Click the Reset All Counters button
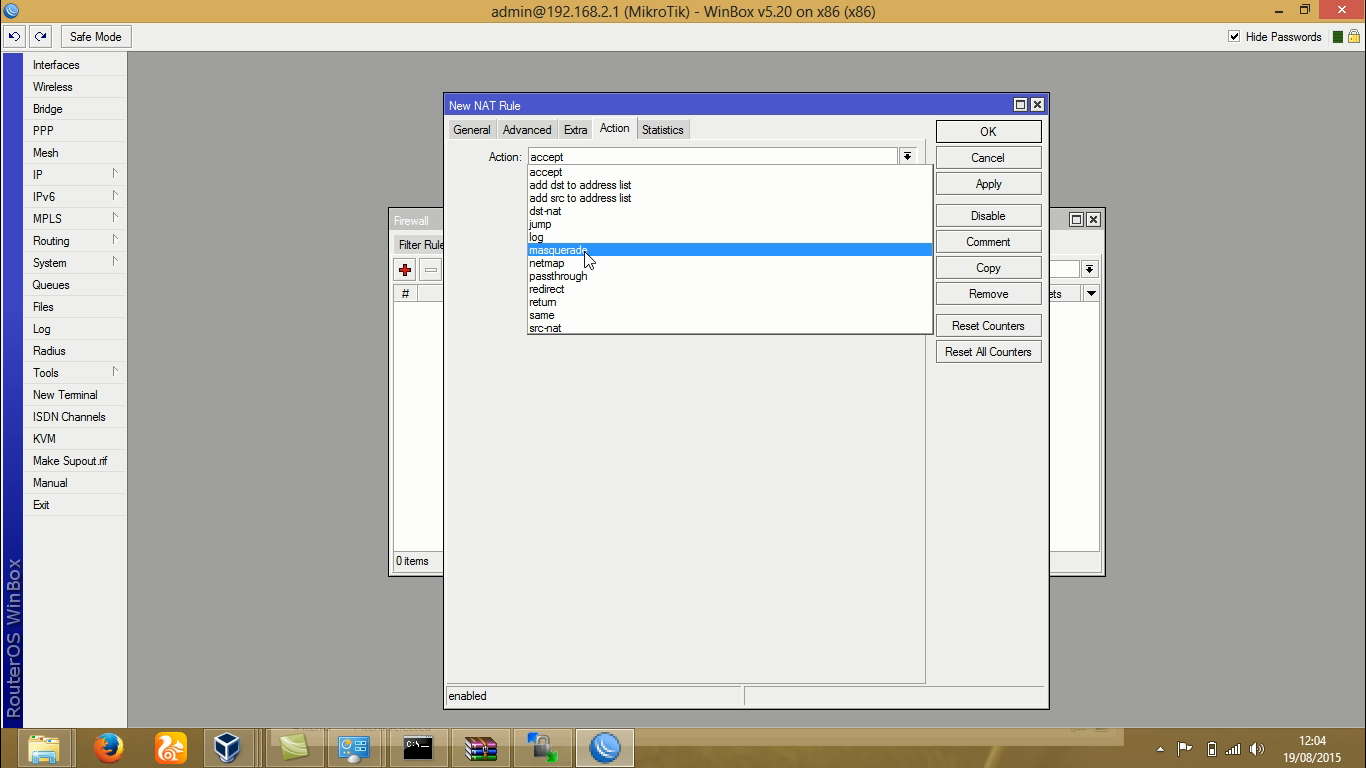The image size is (1366, 768). 988,352
